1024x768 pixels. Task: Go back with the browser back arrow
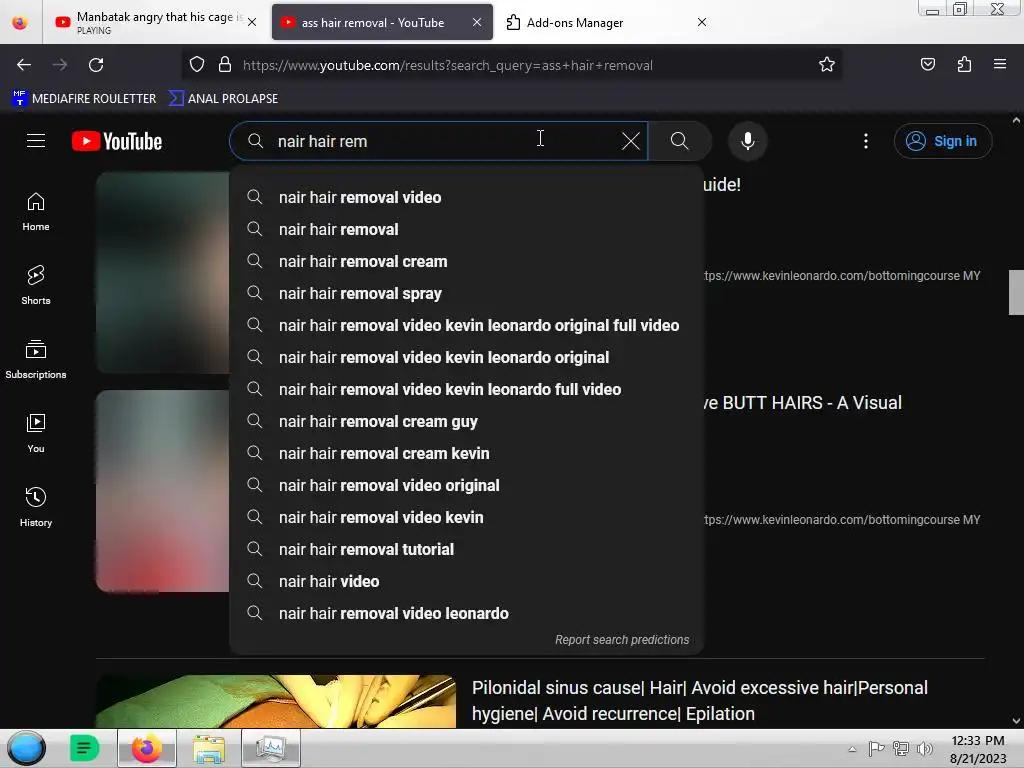pyautogui.click(x=24, y=65)
